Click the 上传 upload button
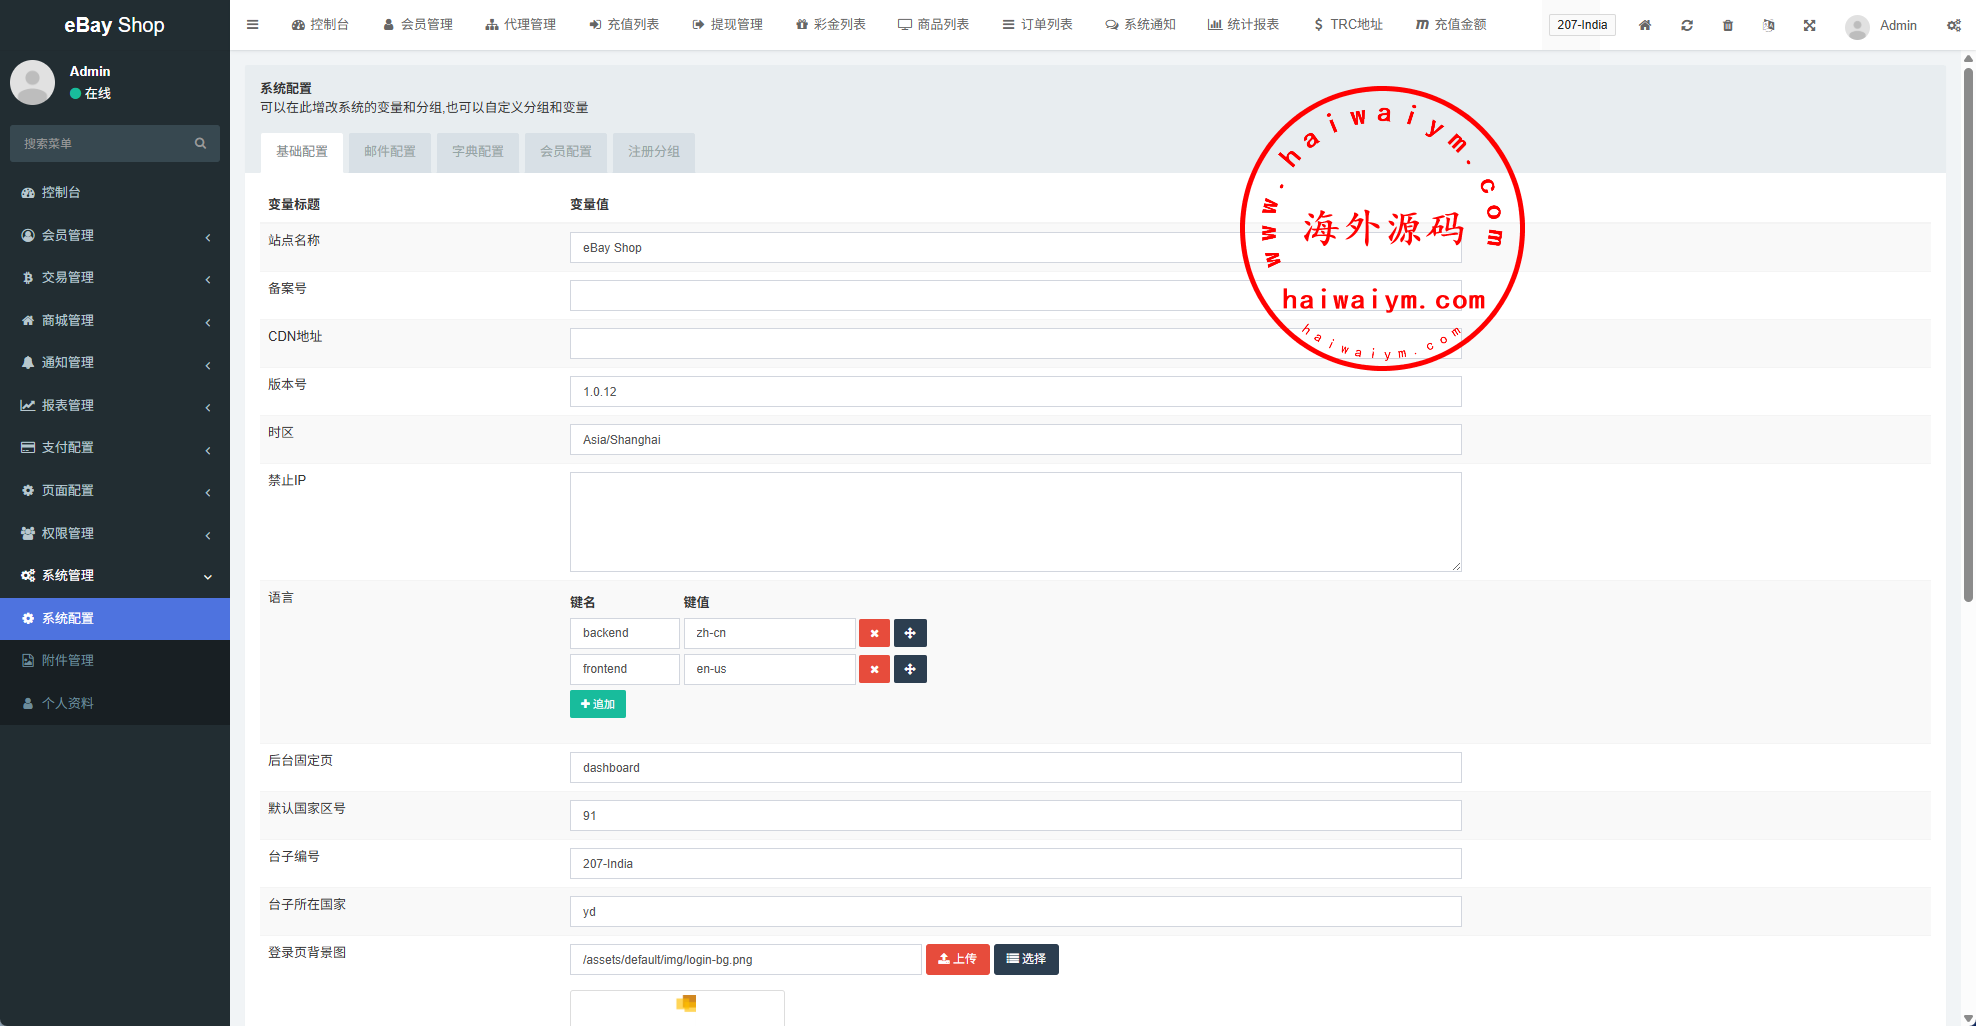 957,959
